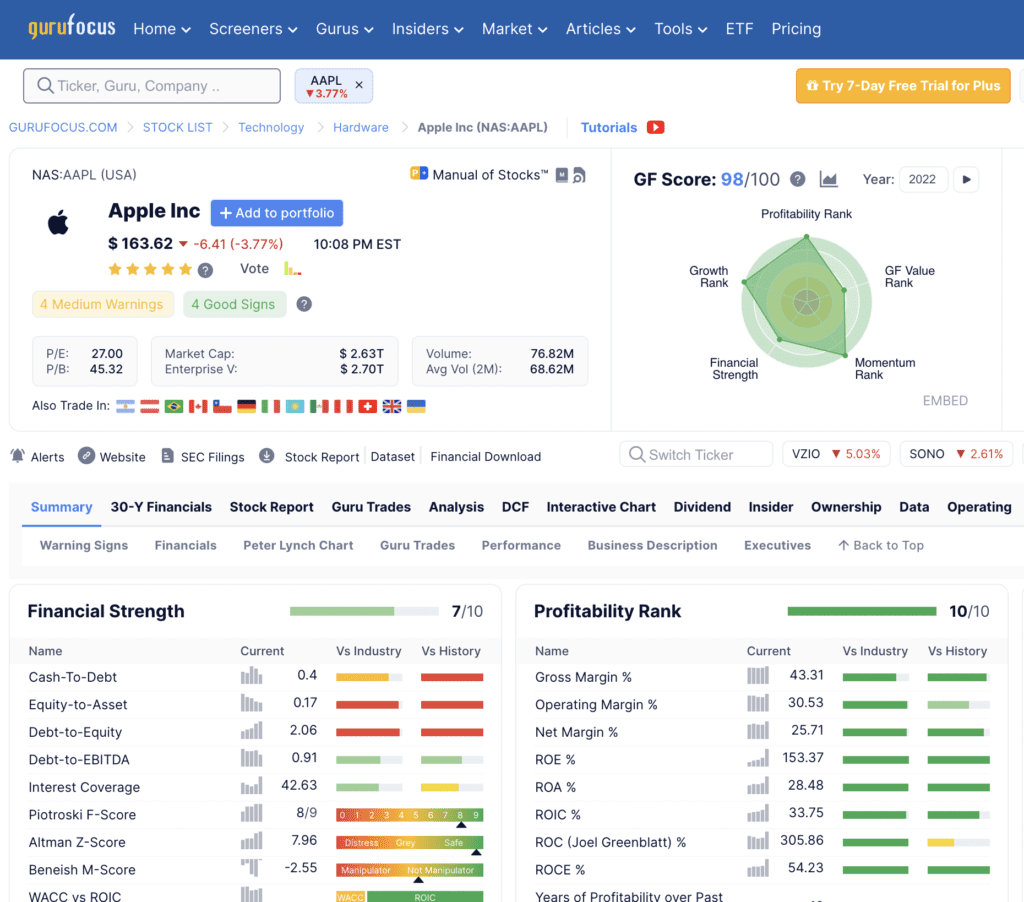The height and width of the screenshot is (902, 1024).
Task: Open the Financial Download link
Action: [x=485, y=457]
